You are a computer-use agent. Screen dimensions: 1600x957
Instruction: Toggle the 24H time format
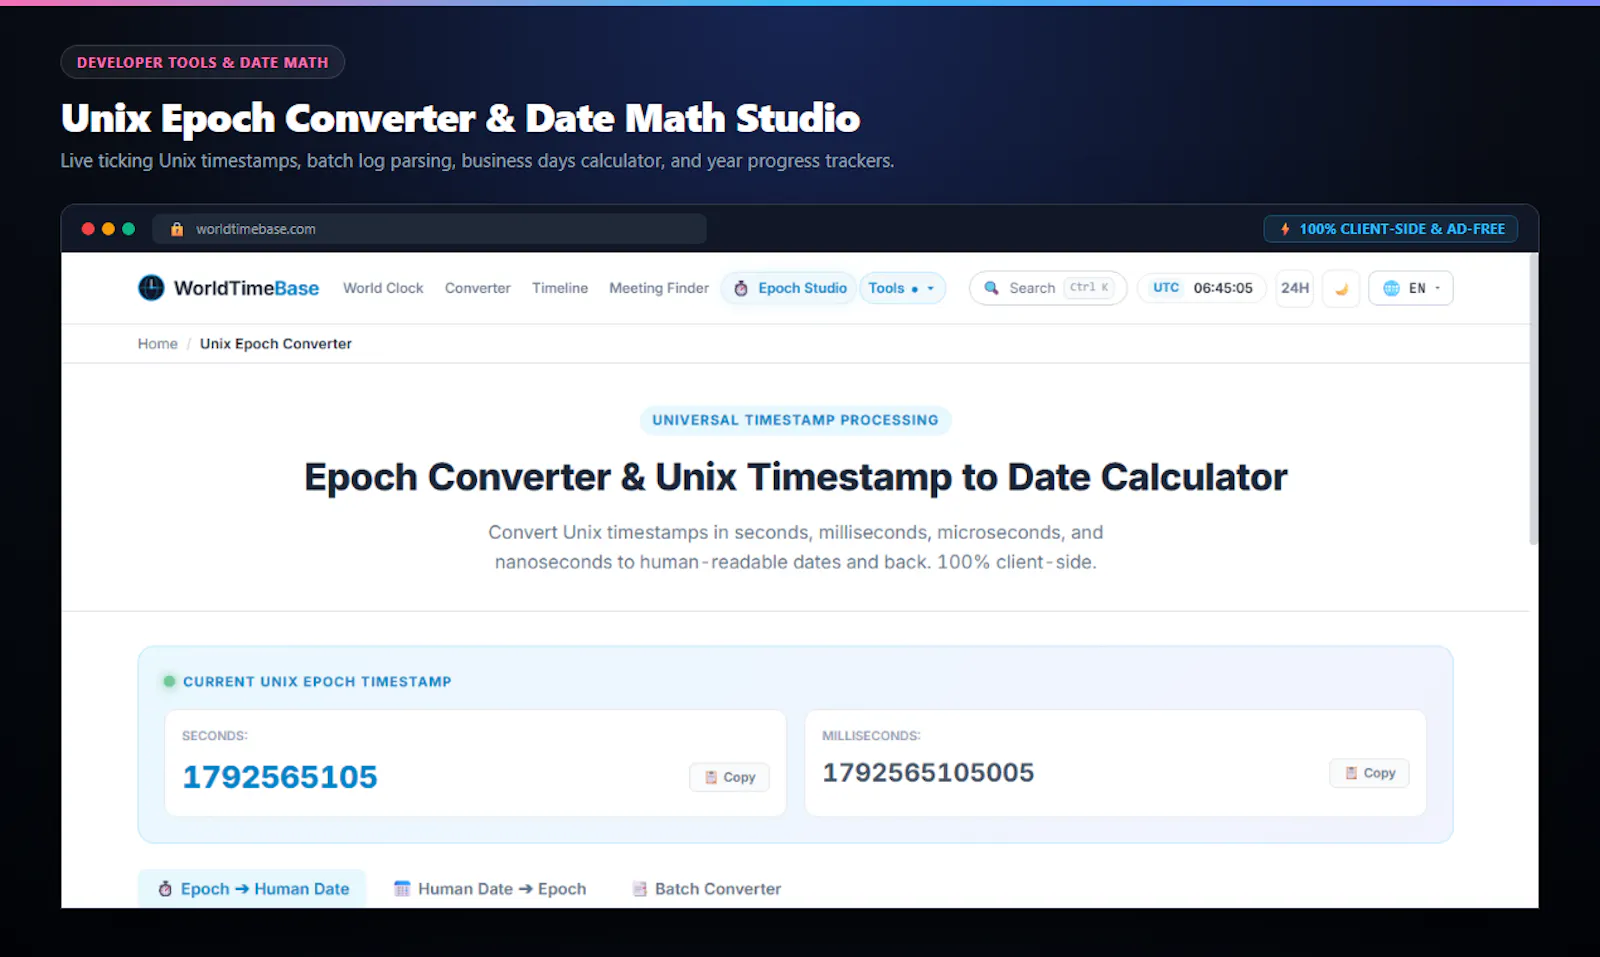point(1295,288)
